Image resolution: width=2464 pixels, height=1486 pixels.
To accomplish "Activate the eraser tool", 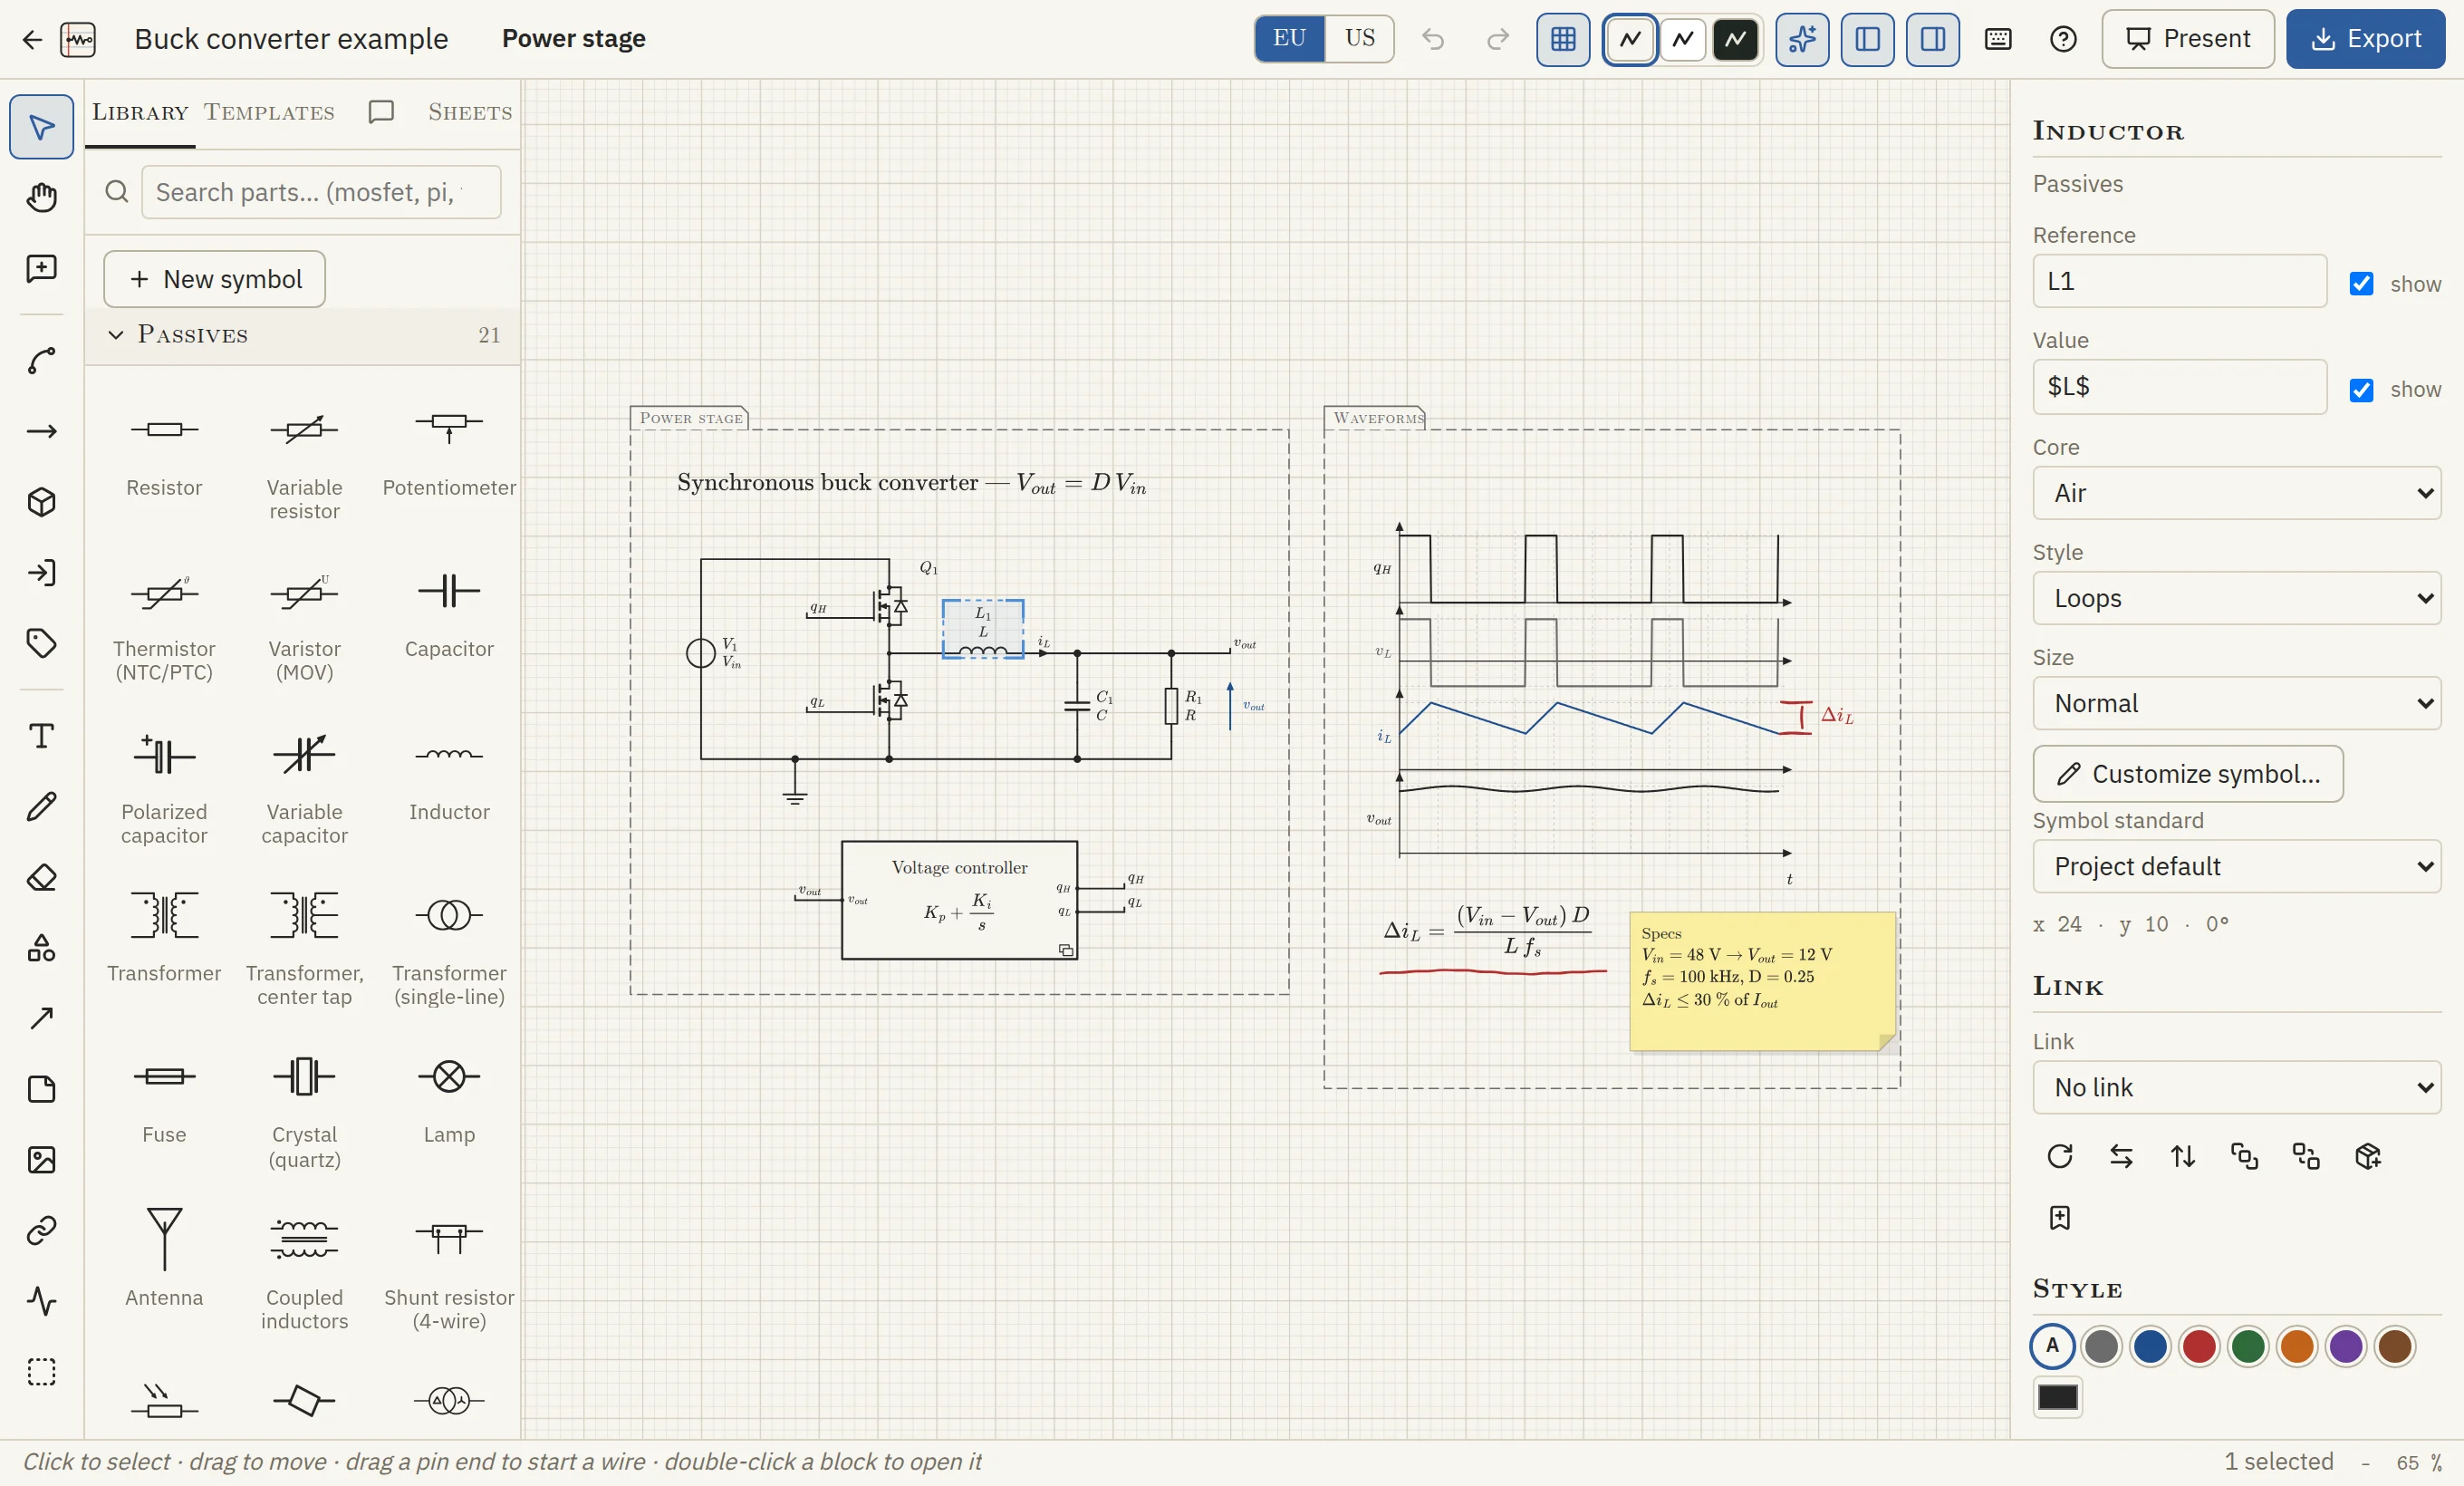I will coord(41,877).
